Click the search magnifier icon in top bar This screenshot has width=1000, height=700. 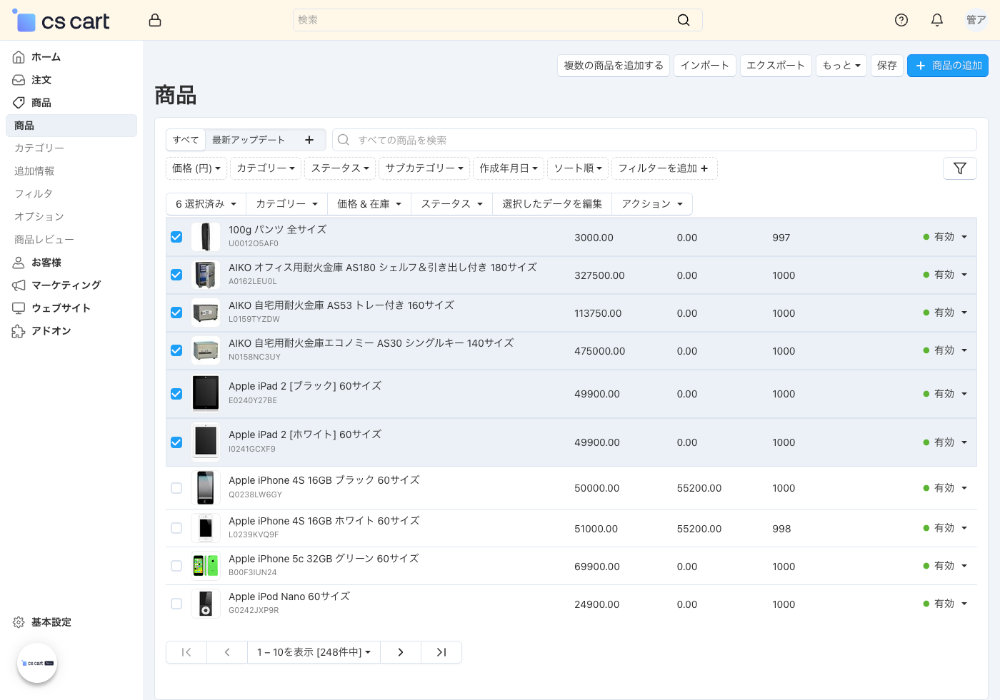(x=683, y=20)
